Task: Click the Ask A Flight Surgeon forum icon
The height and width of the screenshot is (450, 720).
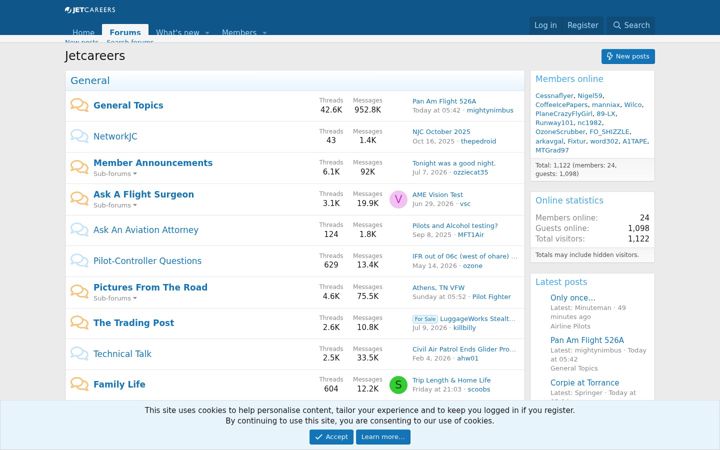Action: point(79,198)
